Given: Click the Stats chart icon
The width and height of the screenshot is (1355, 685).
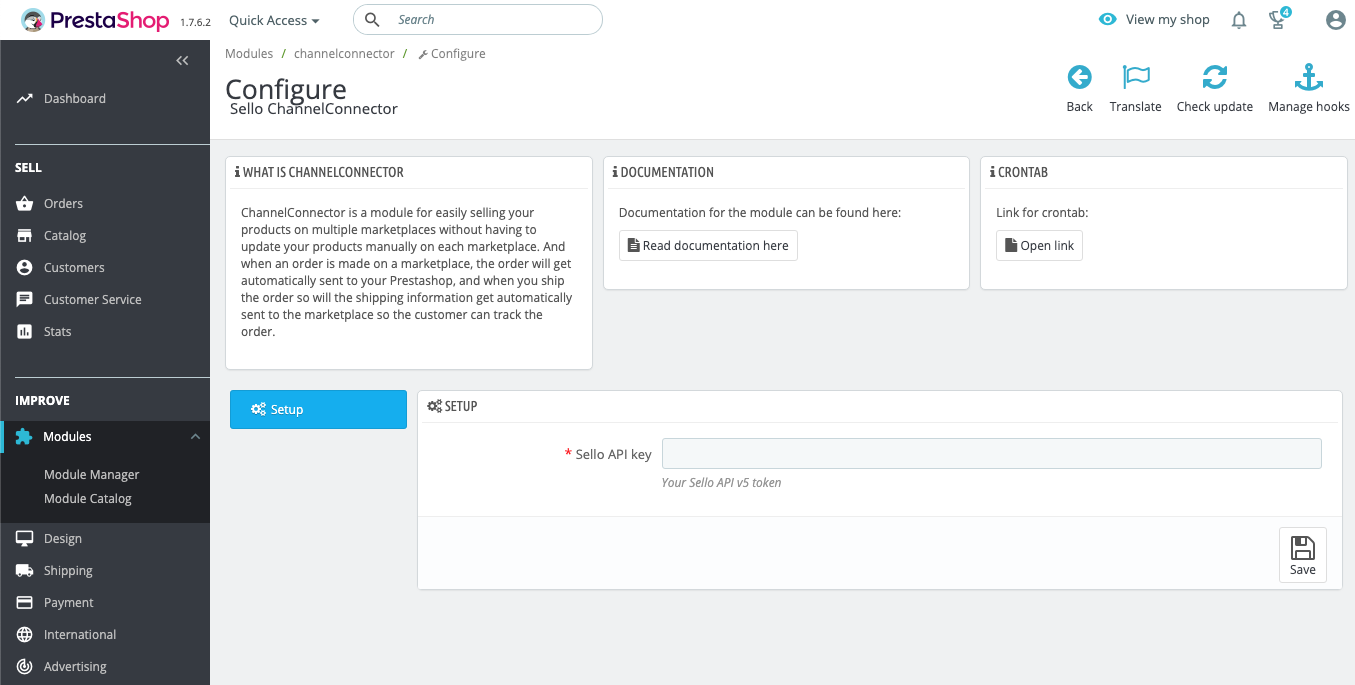Looking at the screenshot, I should pyautogui.click(x=24, y=331).
